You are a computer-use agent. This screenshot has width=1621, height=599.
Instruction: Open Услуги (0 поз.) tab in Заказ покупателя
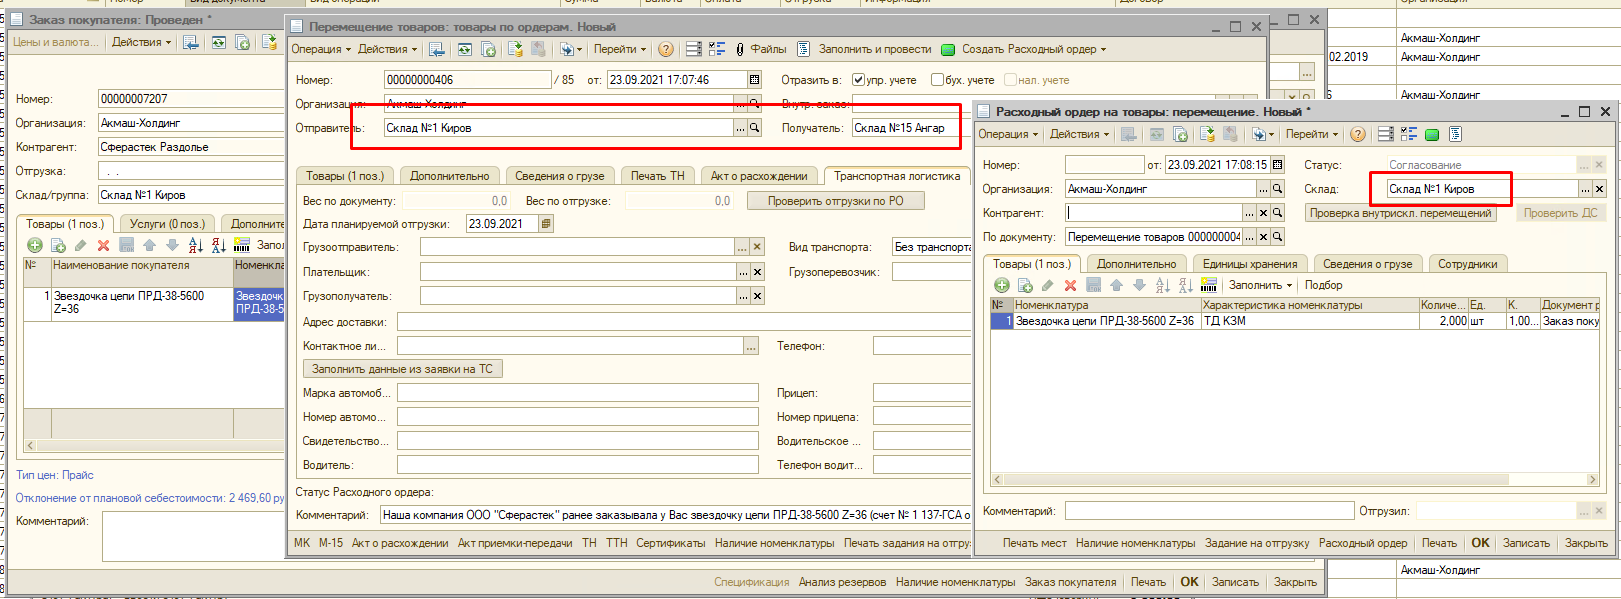(x=167, y=224)
